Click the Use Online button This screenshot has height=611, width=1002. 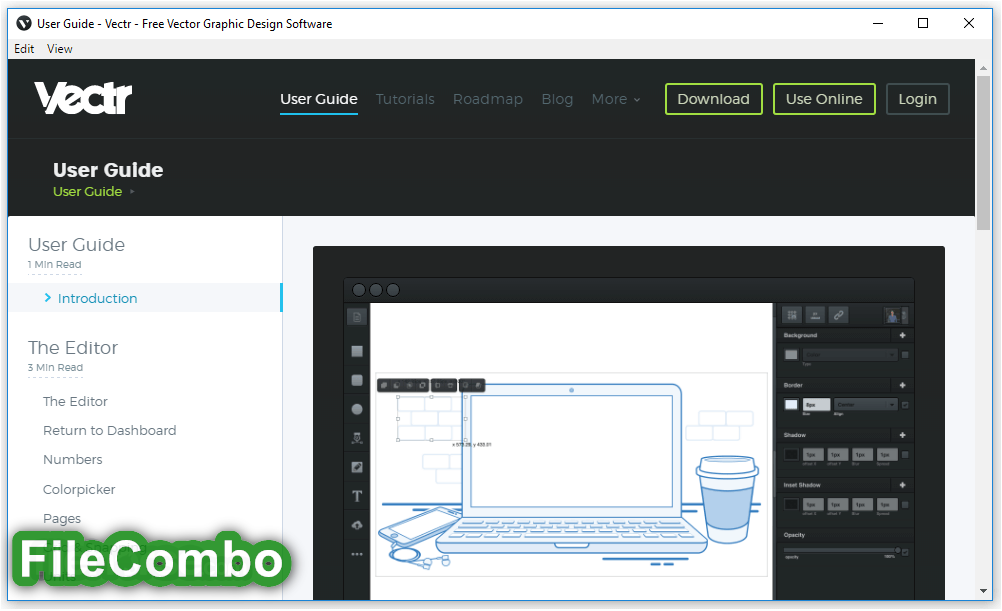tap(824, 99)
